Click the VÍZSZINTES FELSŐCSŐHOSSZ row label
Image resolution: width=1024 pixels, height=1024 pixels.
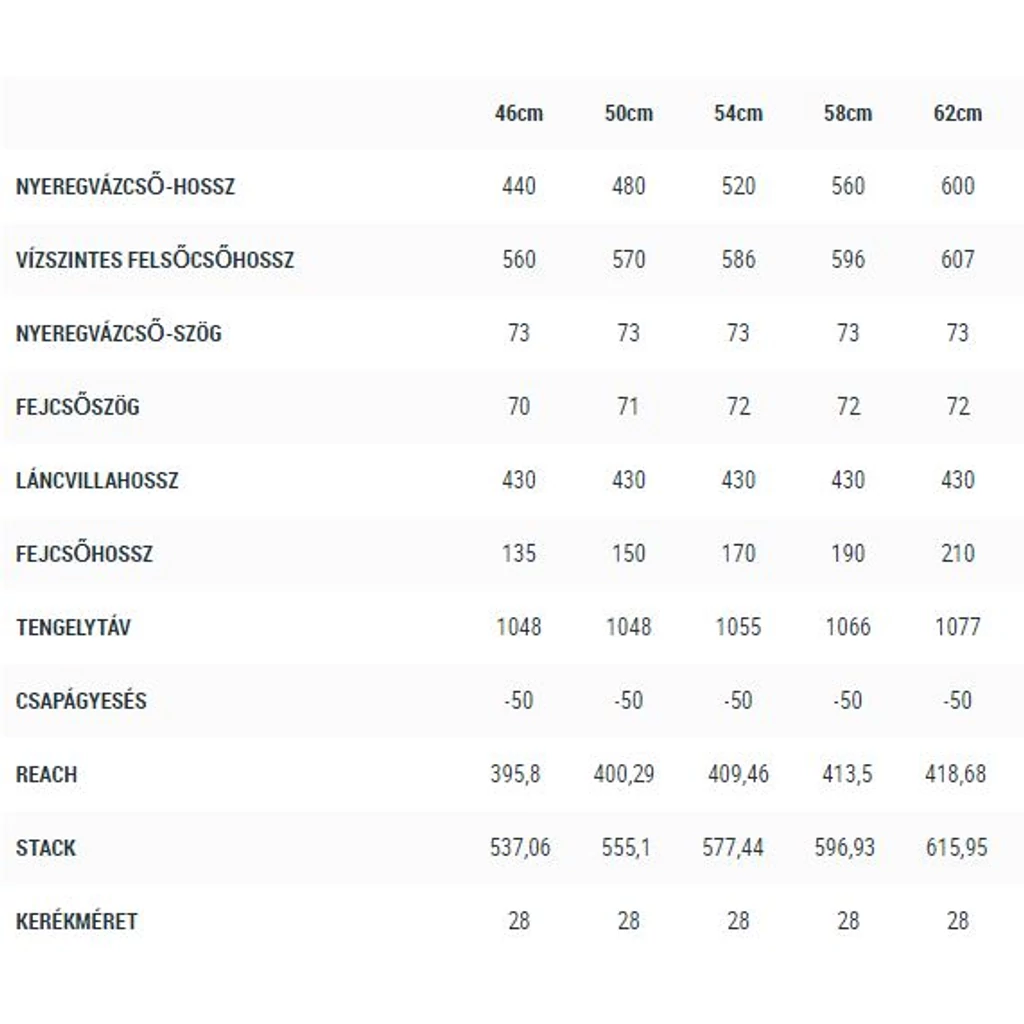pyautogui.click(x=155, y=259)
